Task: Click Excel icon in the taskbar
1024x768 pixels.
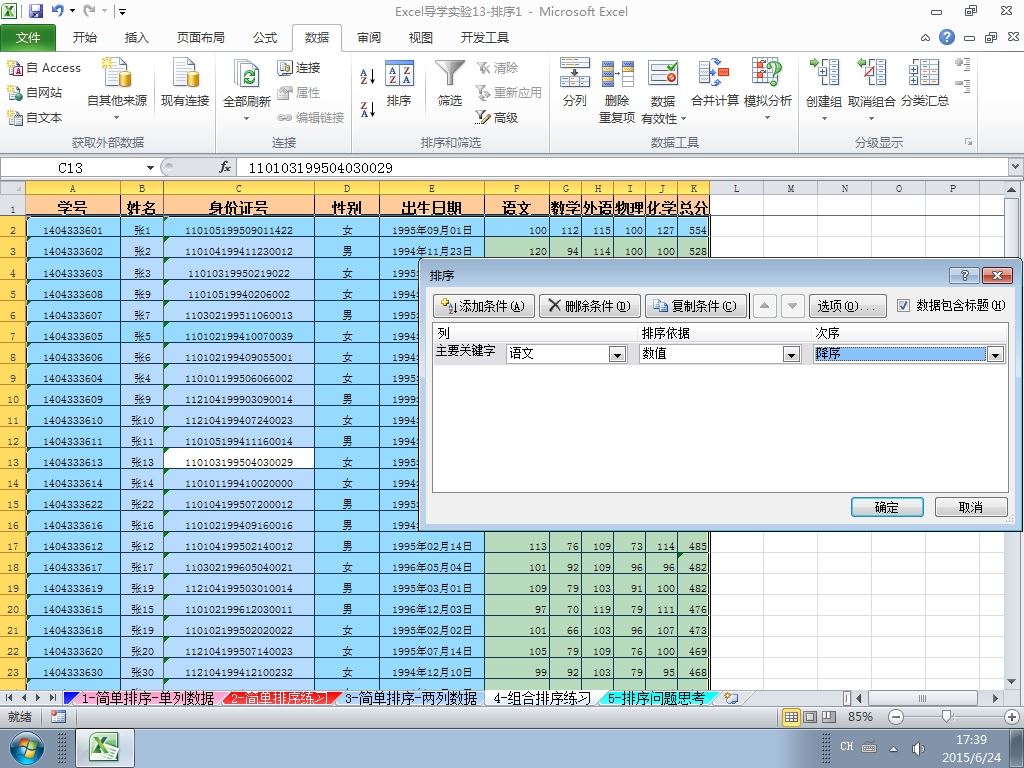Action: 106,748
